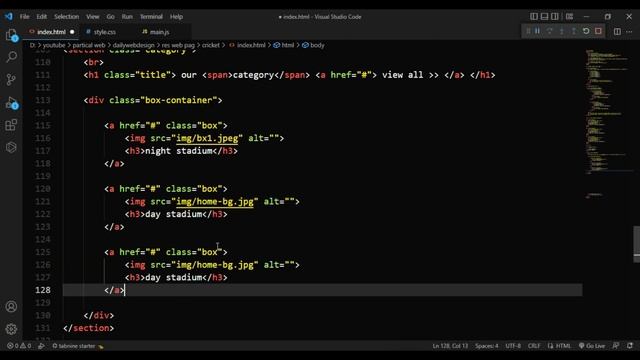Expand the cricket breadcrumb
The image size is (640, 360).
(211, 45)
